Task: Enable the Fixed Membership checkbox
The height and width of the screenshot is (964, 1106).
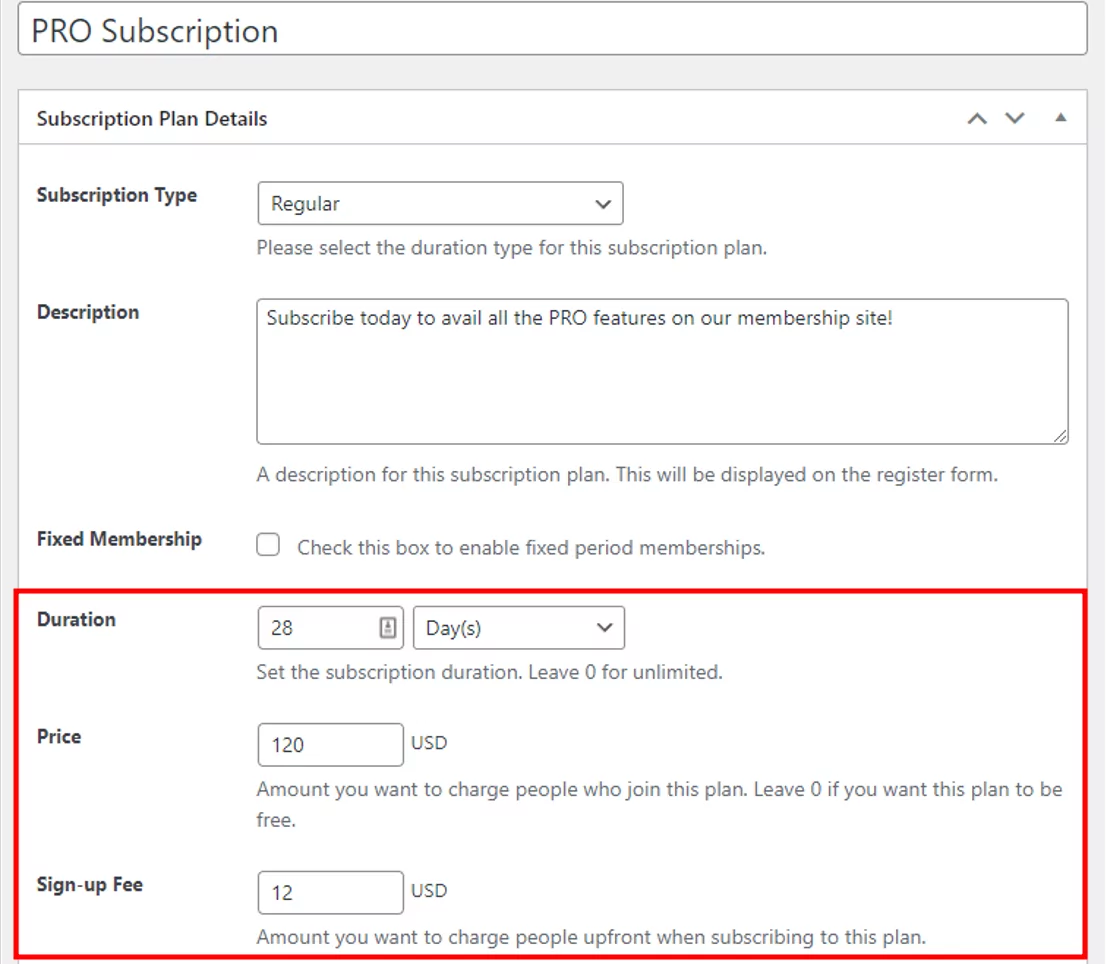Action: click(268, 545)
